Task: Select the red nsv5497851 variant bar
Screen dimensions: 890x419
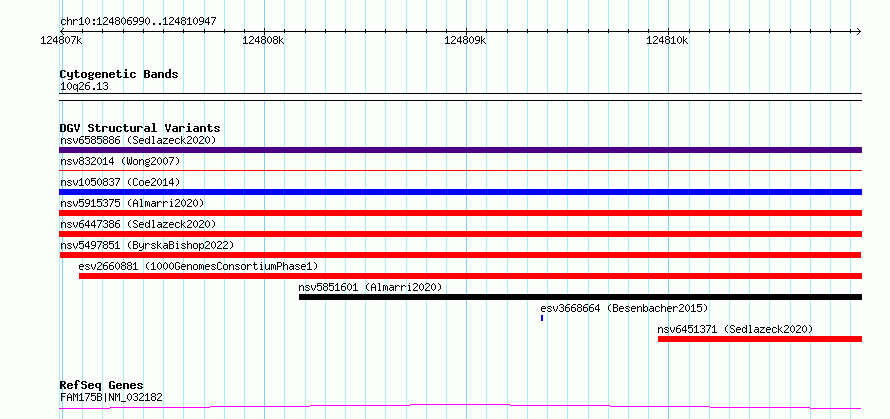Action: [x=460, y=255]
